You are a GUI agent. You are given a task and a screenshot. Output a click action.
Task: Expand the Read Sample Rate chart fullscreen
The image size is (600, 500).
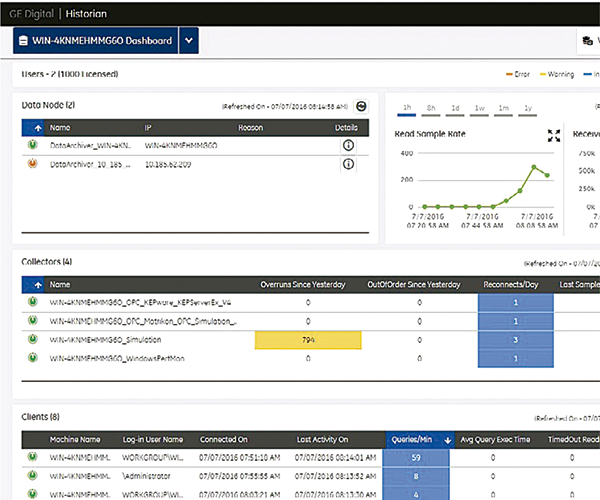coord(554,135)
